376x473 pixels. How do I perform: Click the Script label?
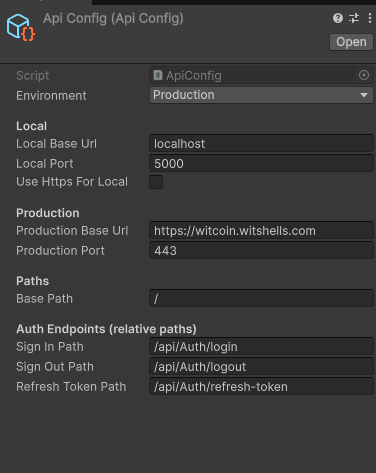[x=33, y=76]
